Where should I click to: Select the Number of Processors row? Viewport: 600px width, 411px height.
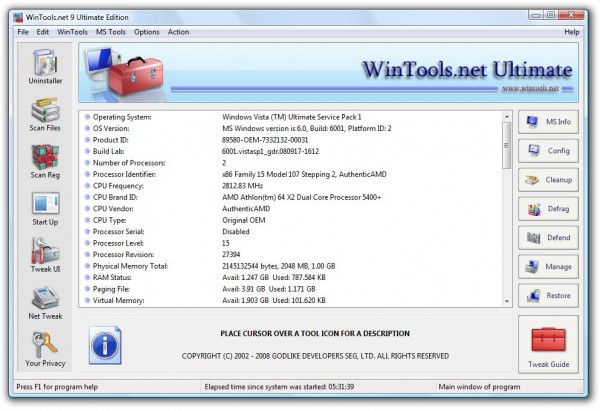tap(293, 163)
